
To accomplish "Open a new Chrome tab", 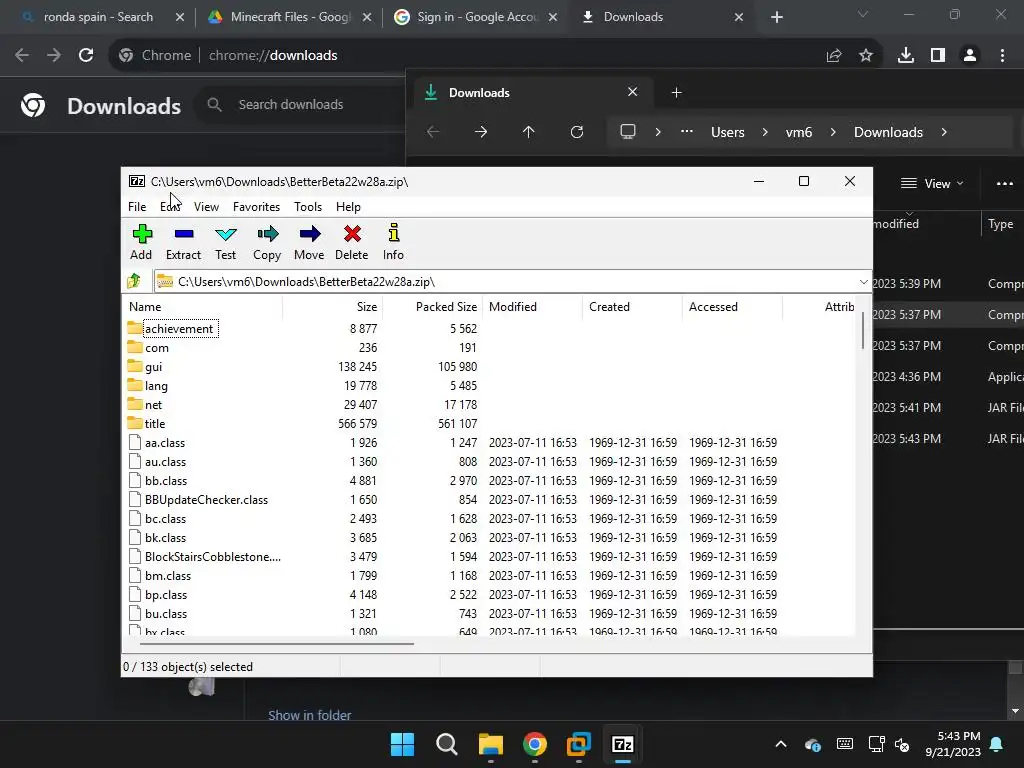I will tap(776, 17).
